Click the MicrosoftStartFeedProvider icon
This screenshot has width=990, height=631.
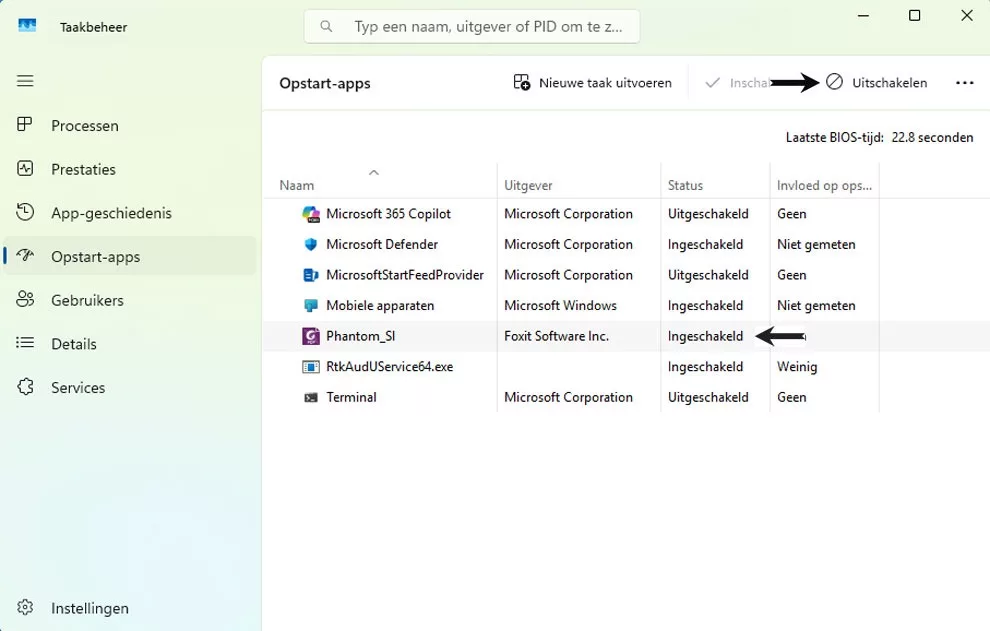(311, 275)
